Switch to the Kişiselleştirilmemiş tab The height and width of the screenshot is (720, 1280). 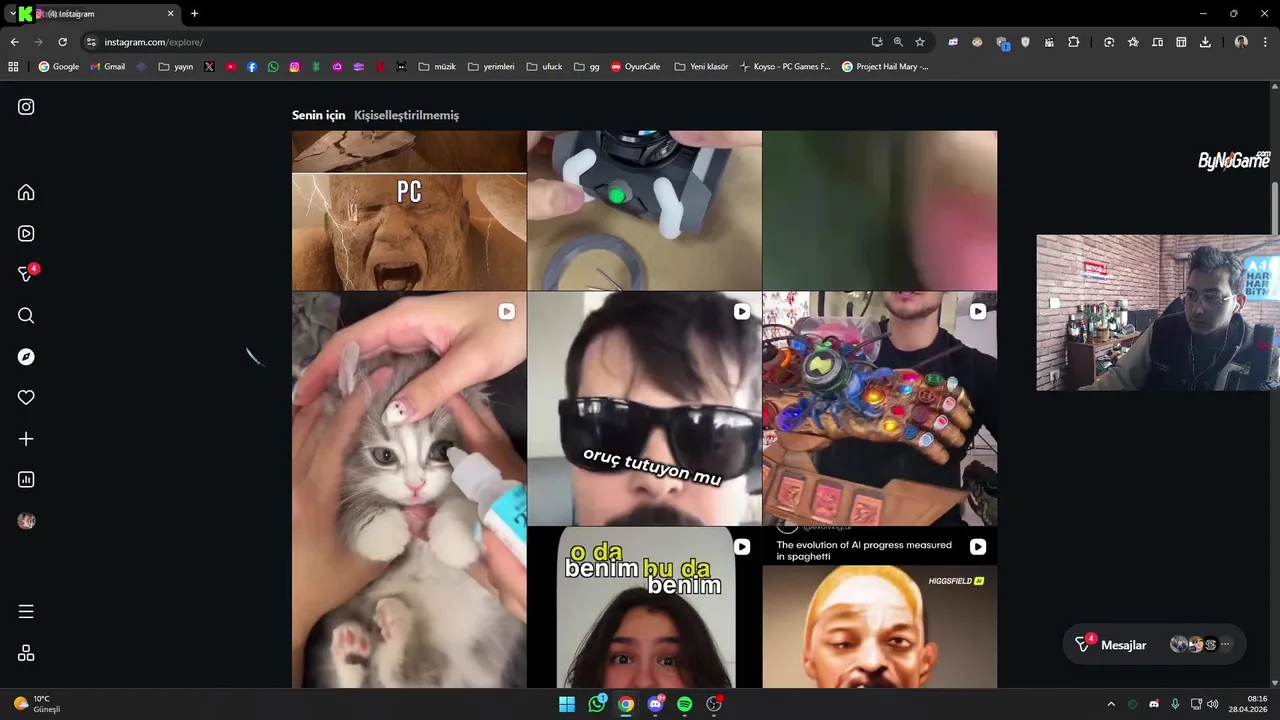406,115
